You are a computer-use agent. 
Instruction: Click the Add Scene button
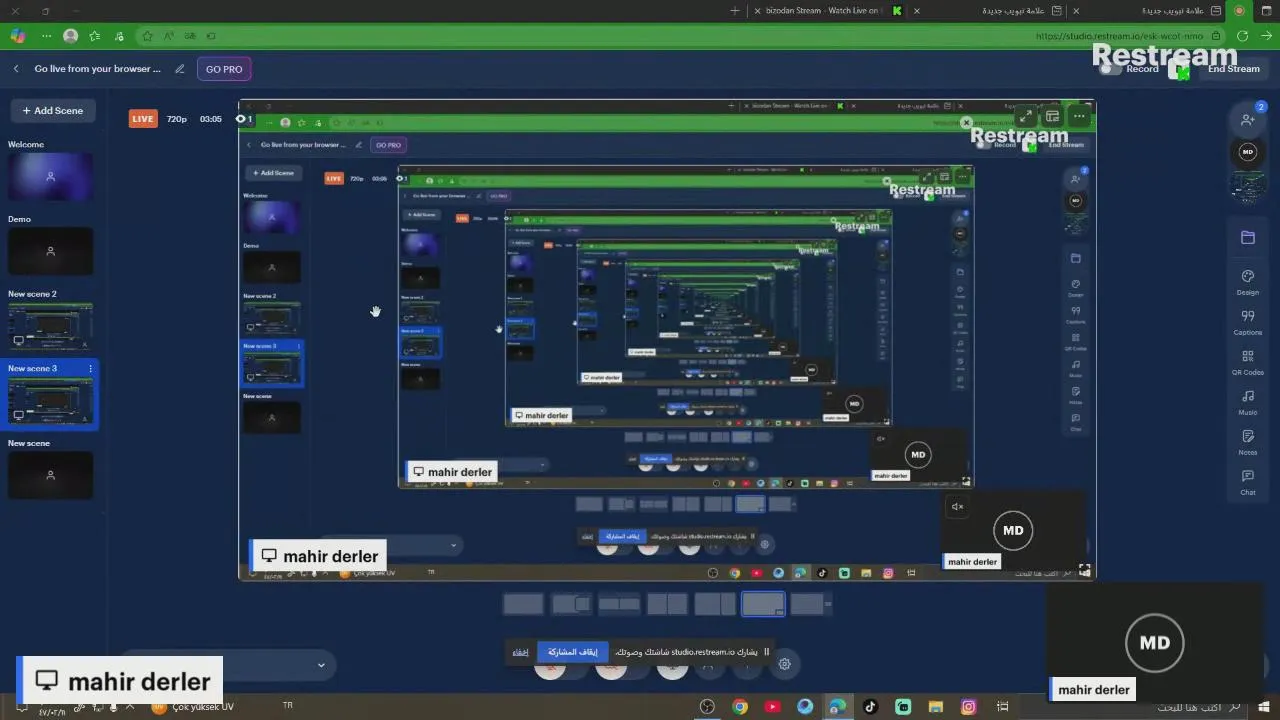(x=53, y=111)
